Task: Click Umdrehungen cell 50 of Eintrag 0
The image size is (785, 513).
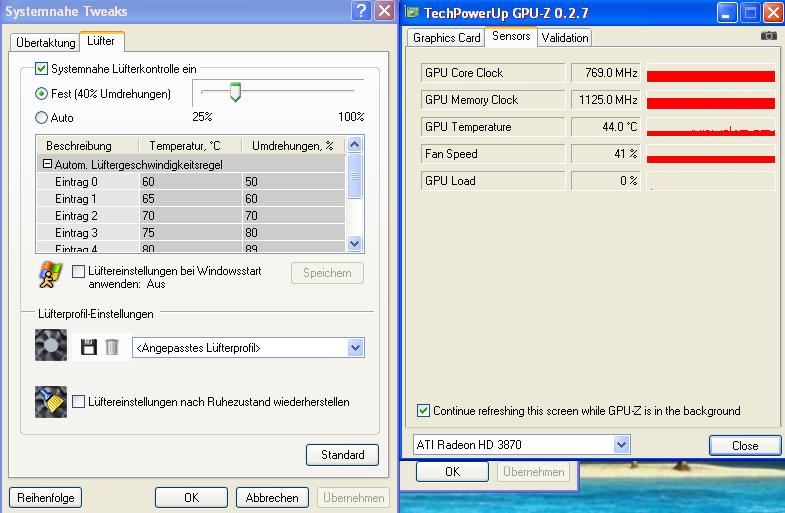Action: (294, 181)
